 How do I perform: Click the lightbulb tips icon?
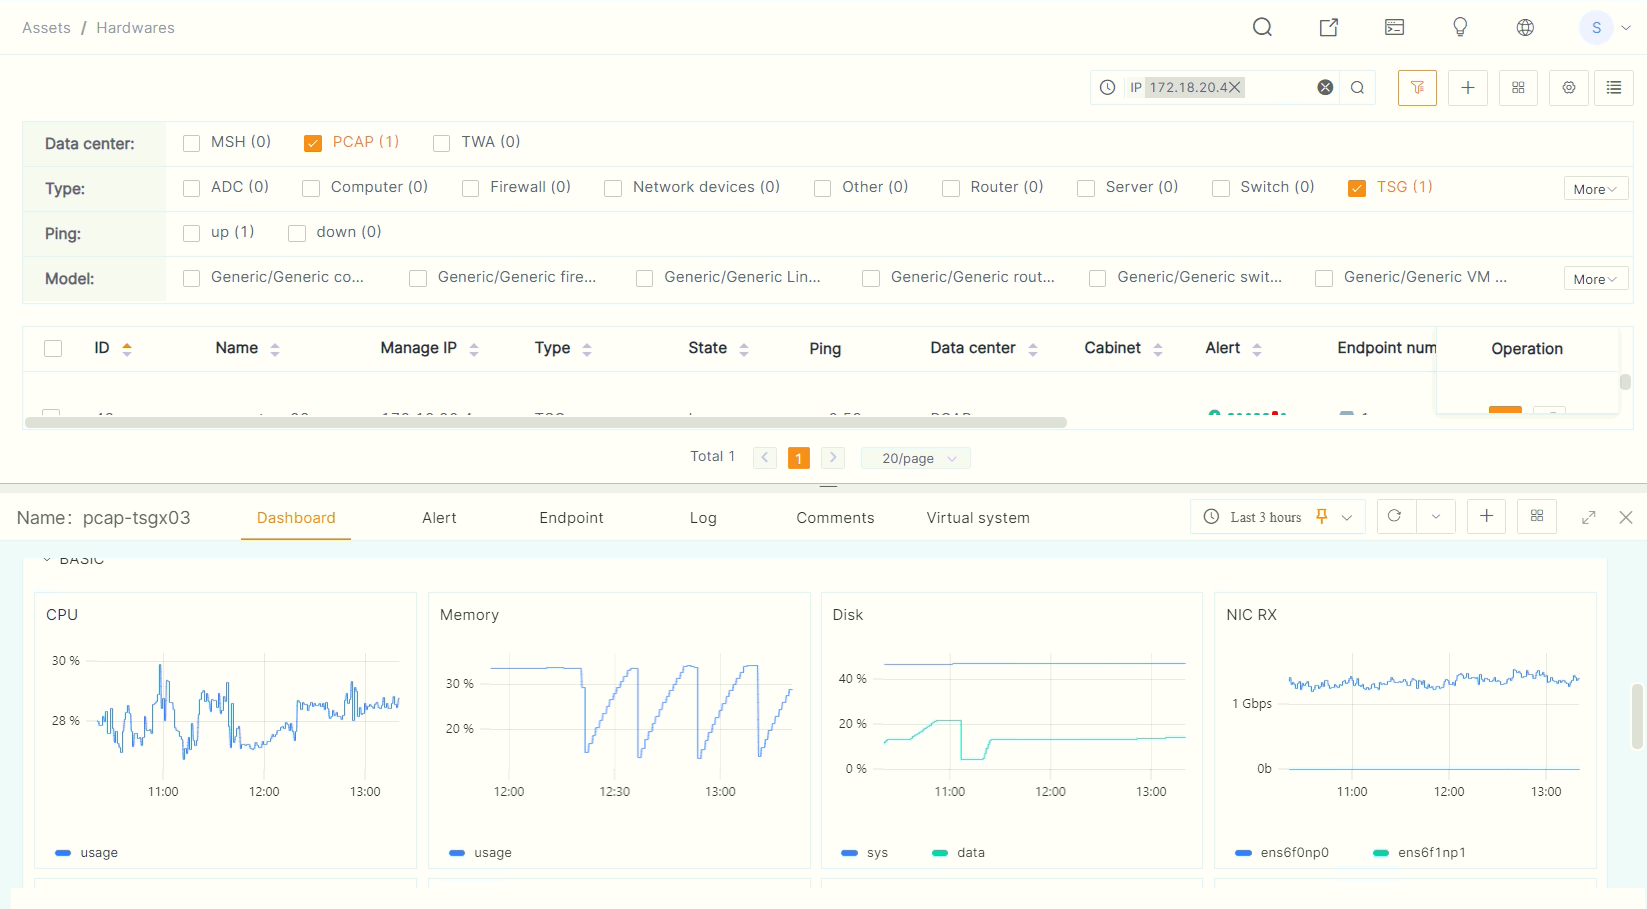click(x=1460, y=27)
